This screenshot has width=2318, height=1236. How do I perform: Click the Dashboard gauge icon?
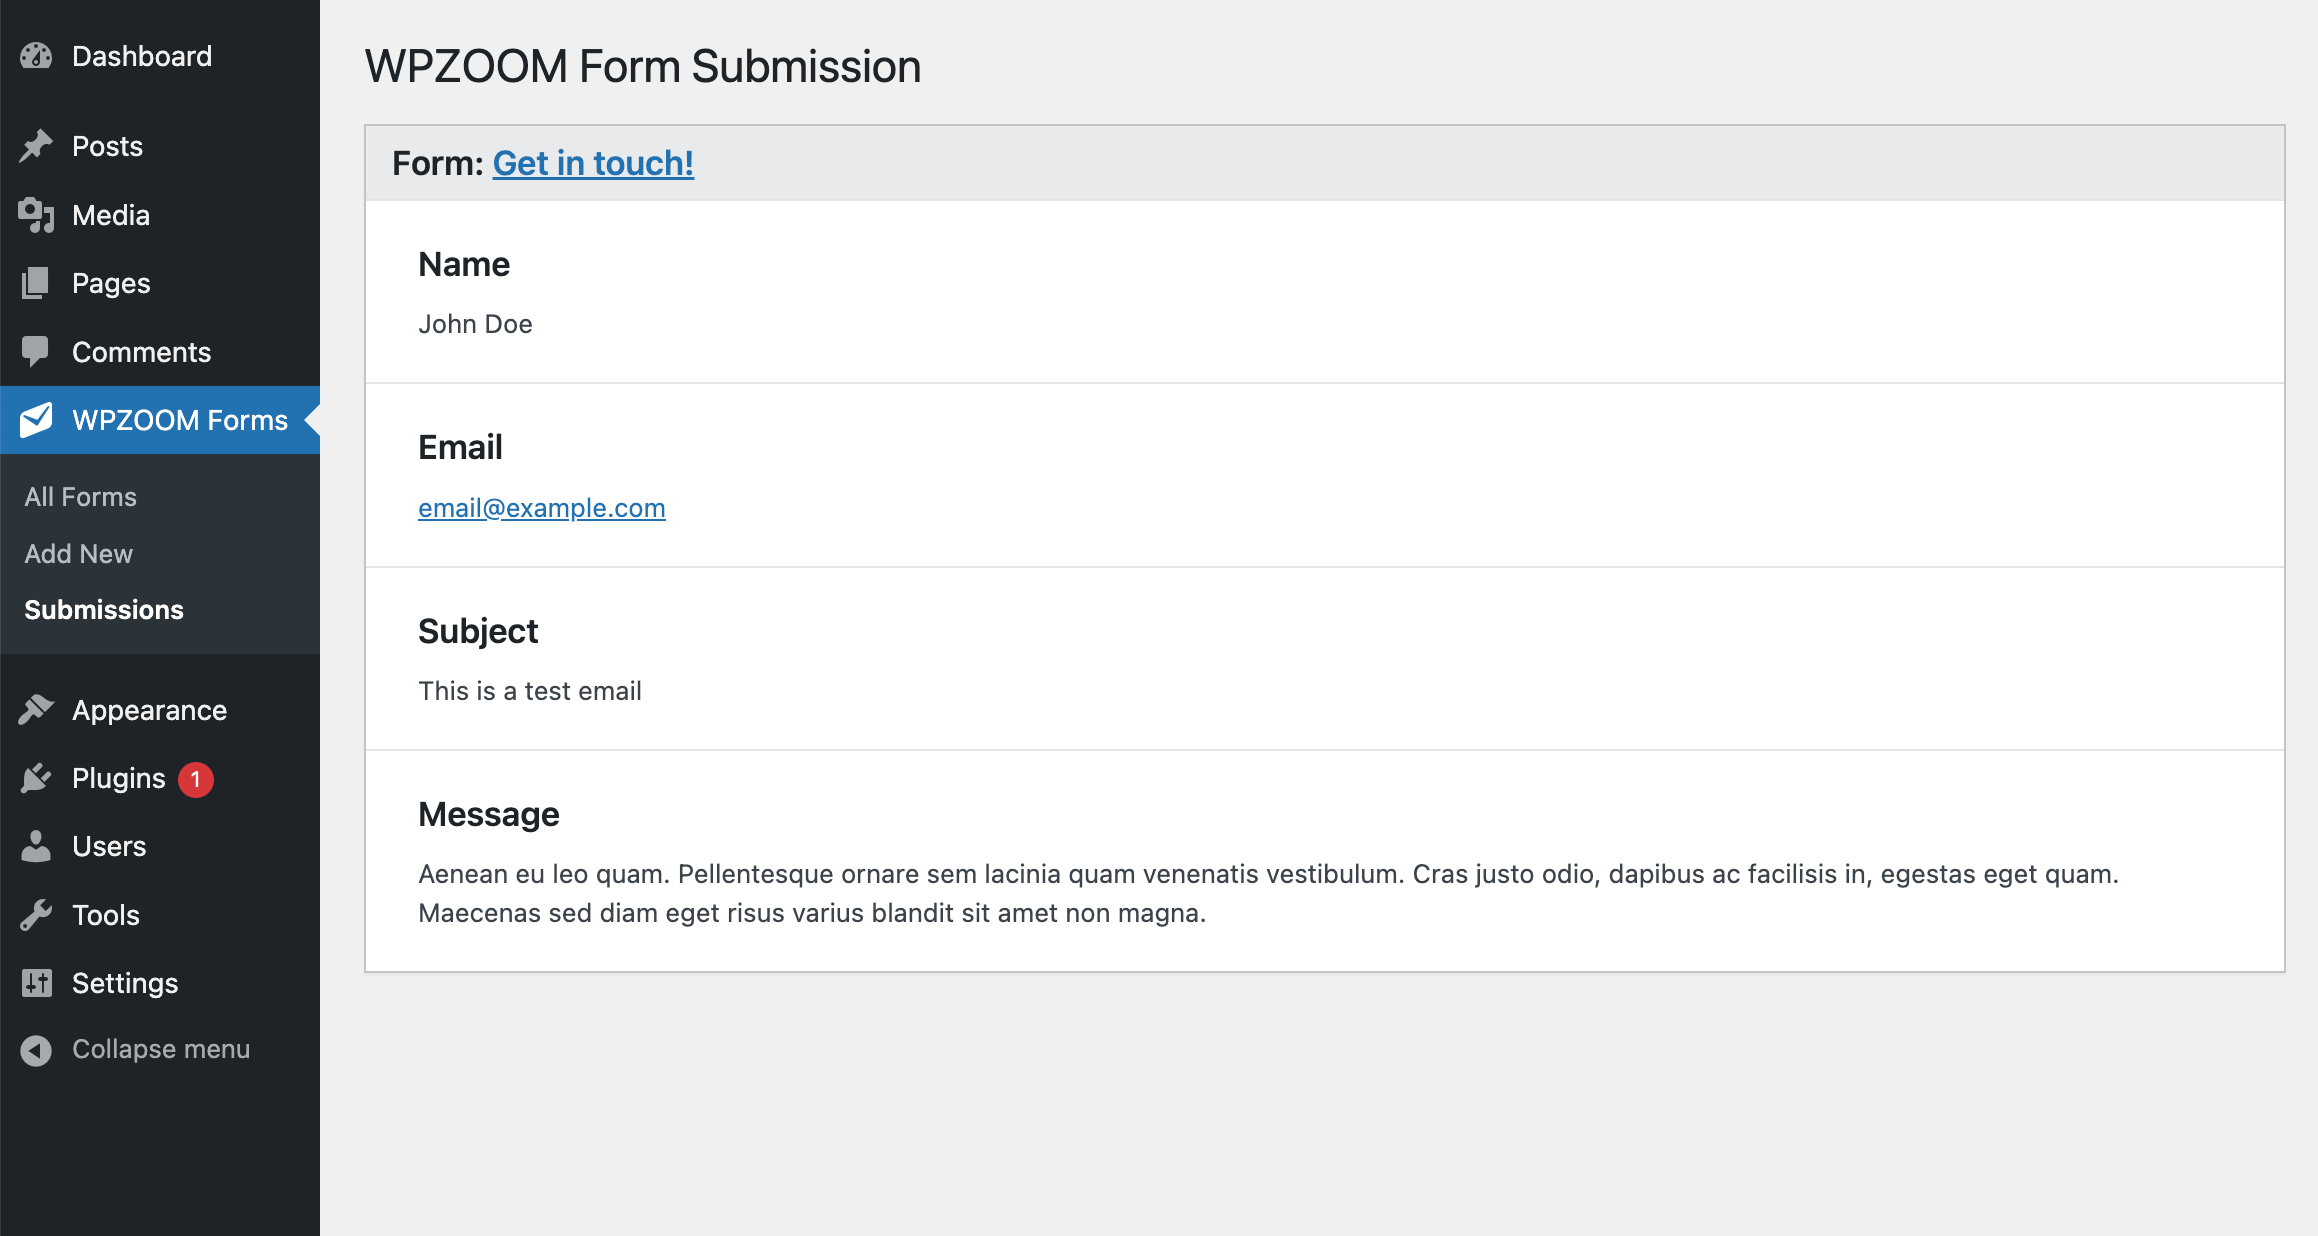point(36,56)
